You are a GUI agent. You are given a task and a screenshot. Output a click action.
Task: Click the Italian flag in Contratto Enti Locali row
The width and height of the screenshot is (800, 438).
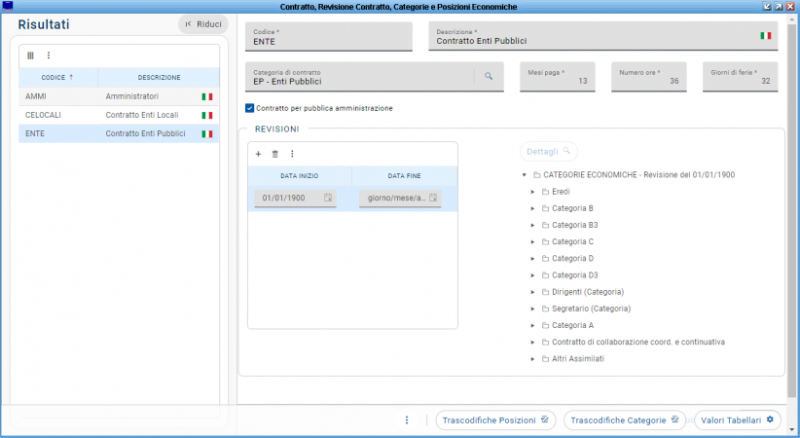pyautogui.click(x=207, y=115)
